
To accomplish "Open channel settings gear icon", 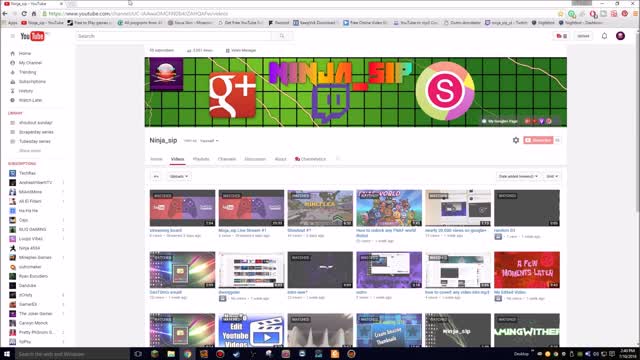I will click(516, 140).
